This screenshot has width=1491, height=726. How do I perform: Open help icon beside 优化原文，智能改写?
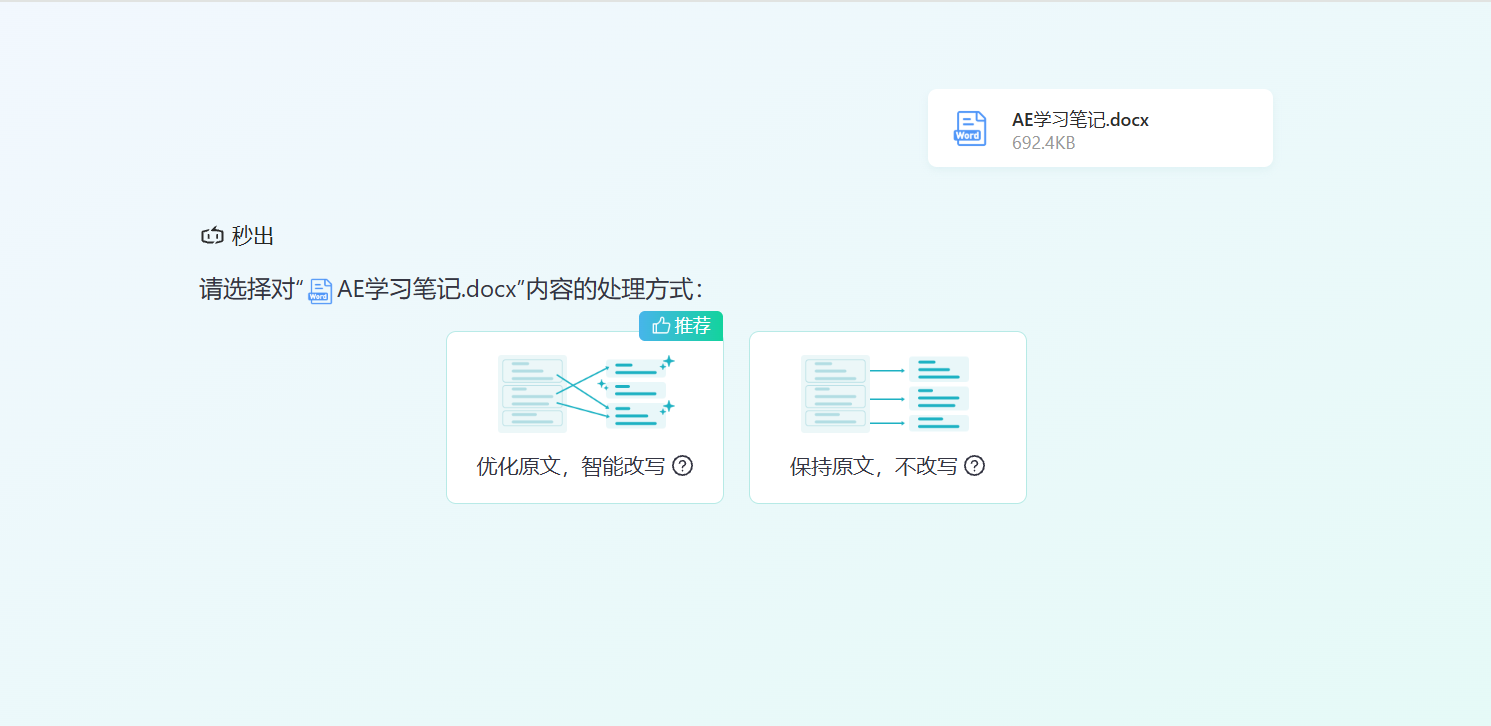pyautogui.click(x=683, y=466)
